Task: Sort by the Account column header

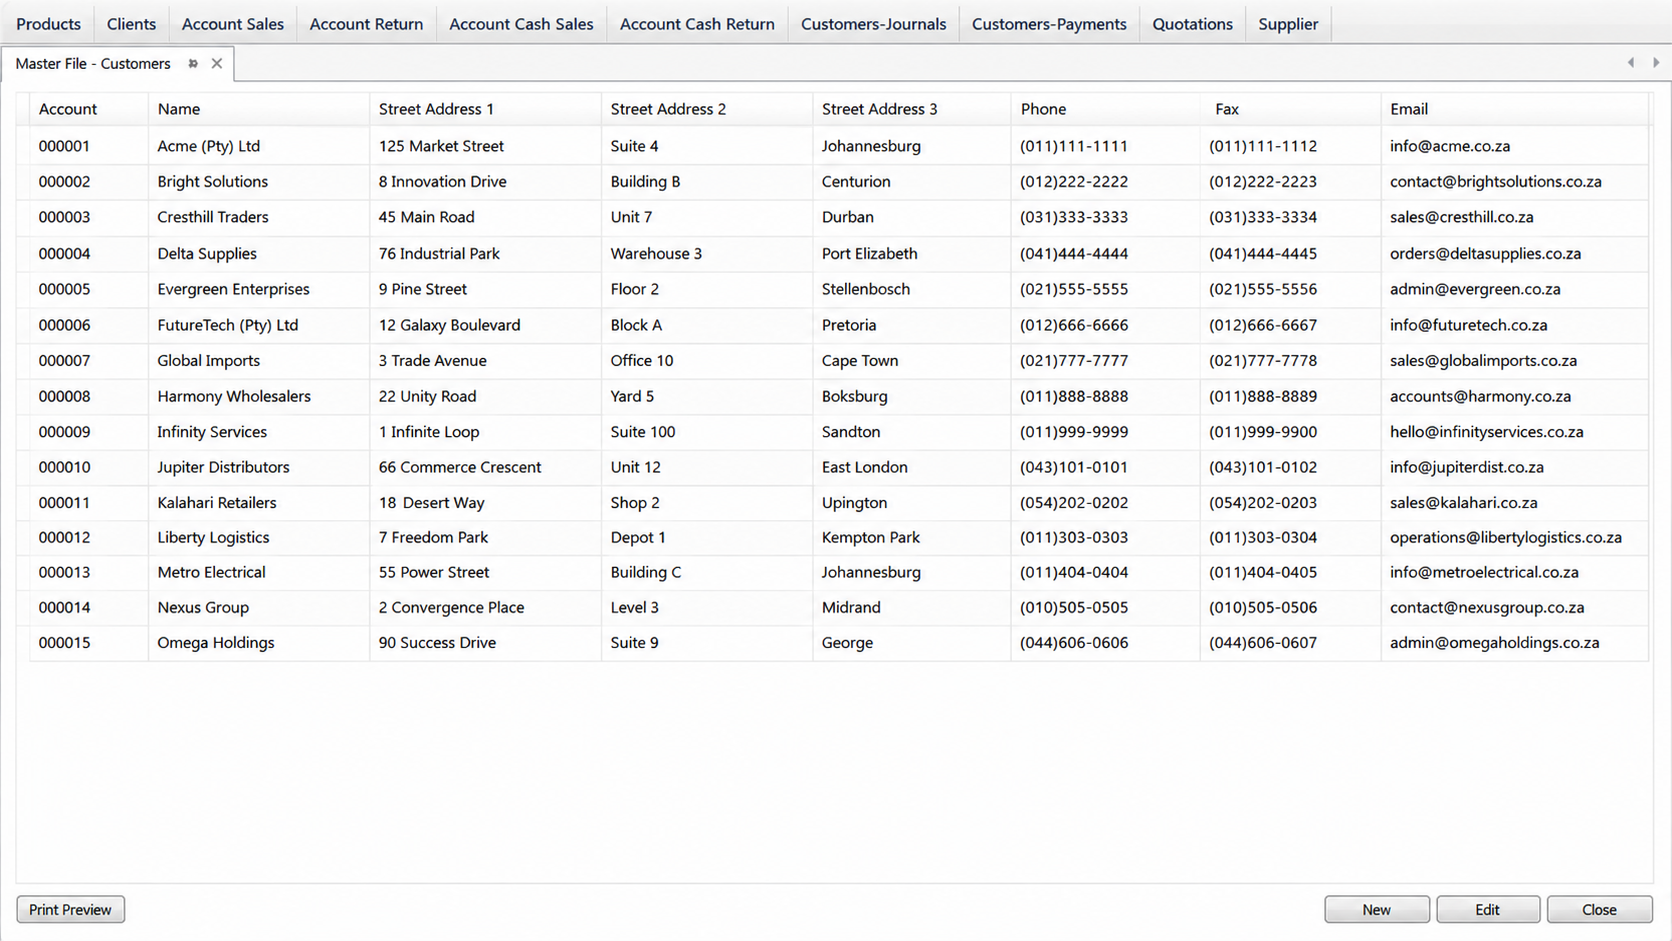Action: pos(88,109)
